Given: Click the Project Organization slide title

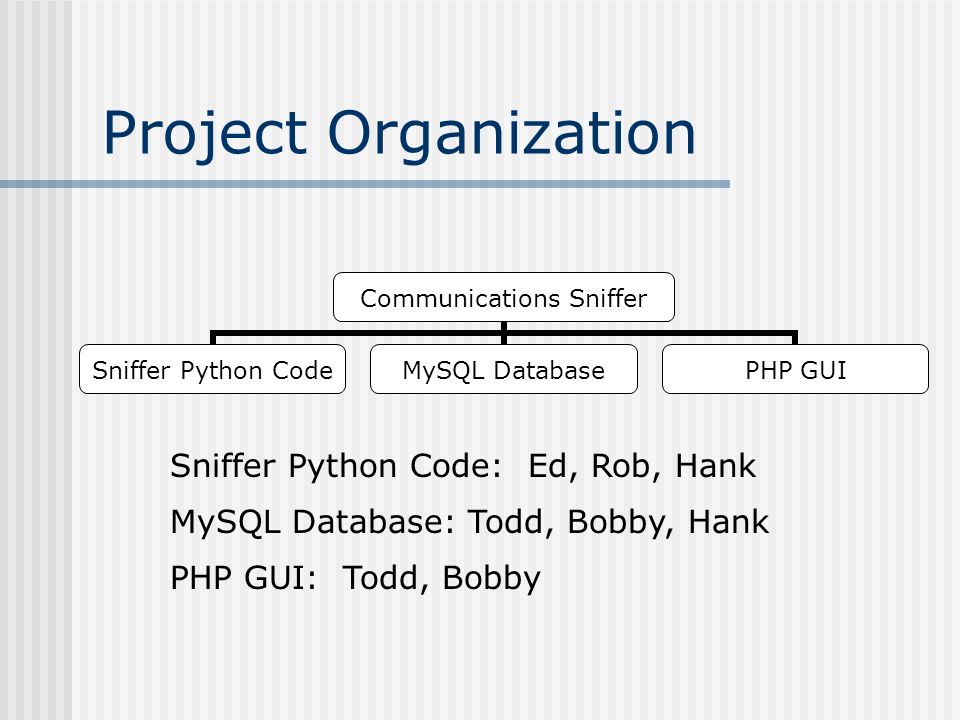Looking at the screenshot, I should 399,135.
